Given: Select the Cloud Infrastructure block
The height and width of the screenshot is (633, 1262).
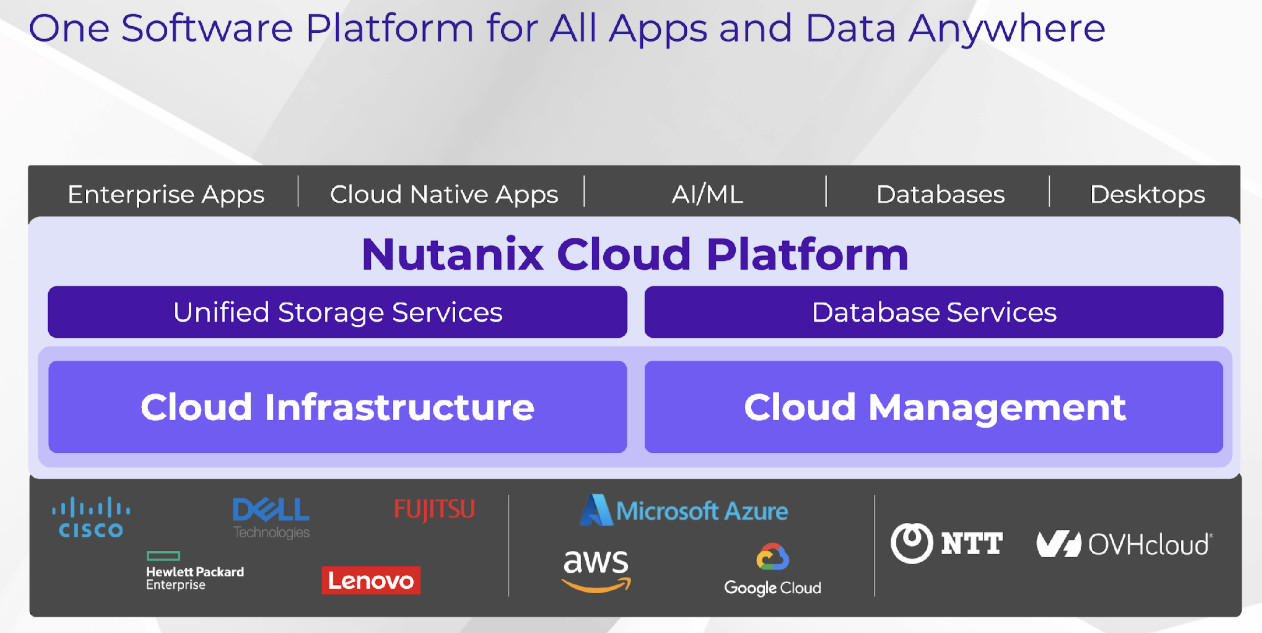Looking at the screenshot, I should coord(337,407).
